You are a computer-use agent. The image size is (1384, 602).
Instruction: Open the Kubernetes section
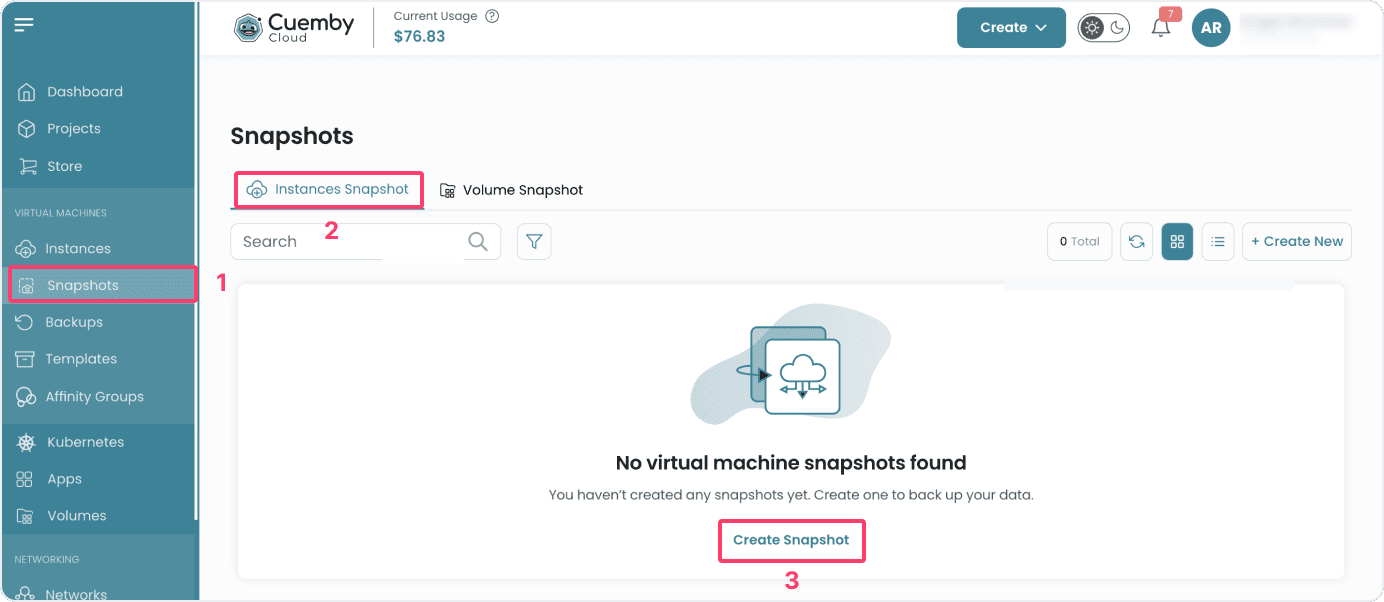click(x=85, y=441)
